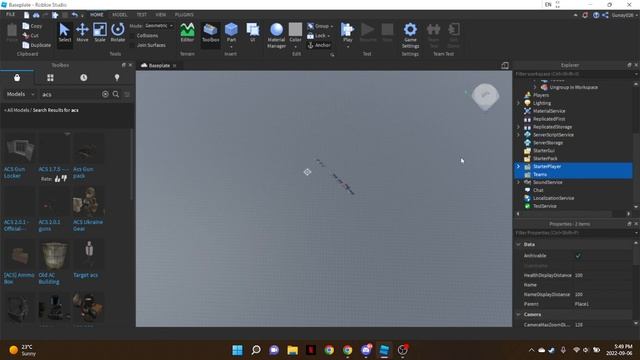Collapse the Camera properties section

[x=518, y=315]
